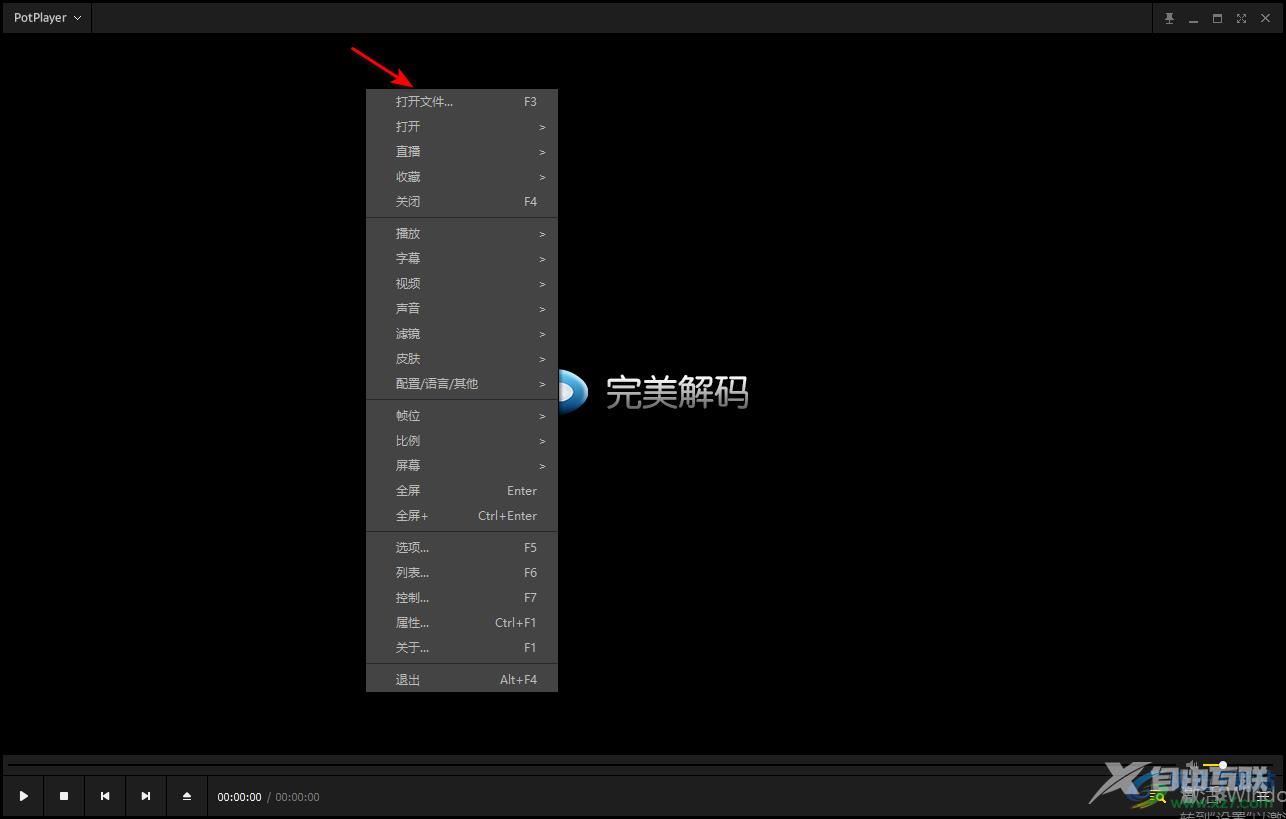The height and width of the screenshot is (819, 1286).
Task: Jump to the previous track
Action: (x=105, y=796)
